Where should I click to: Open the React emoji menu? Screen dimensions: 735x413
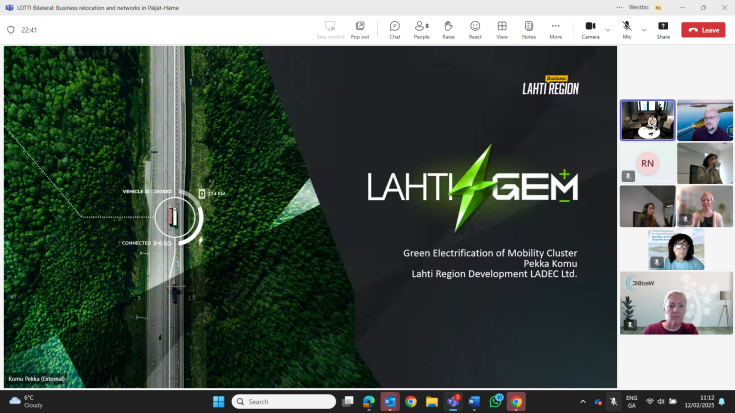pos(475,30)
